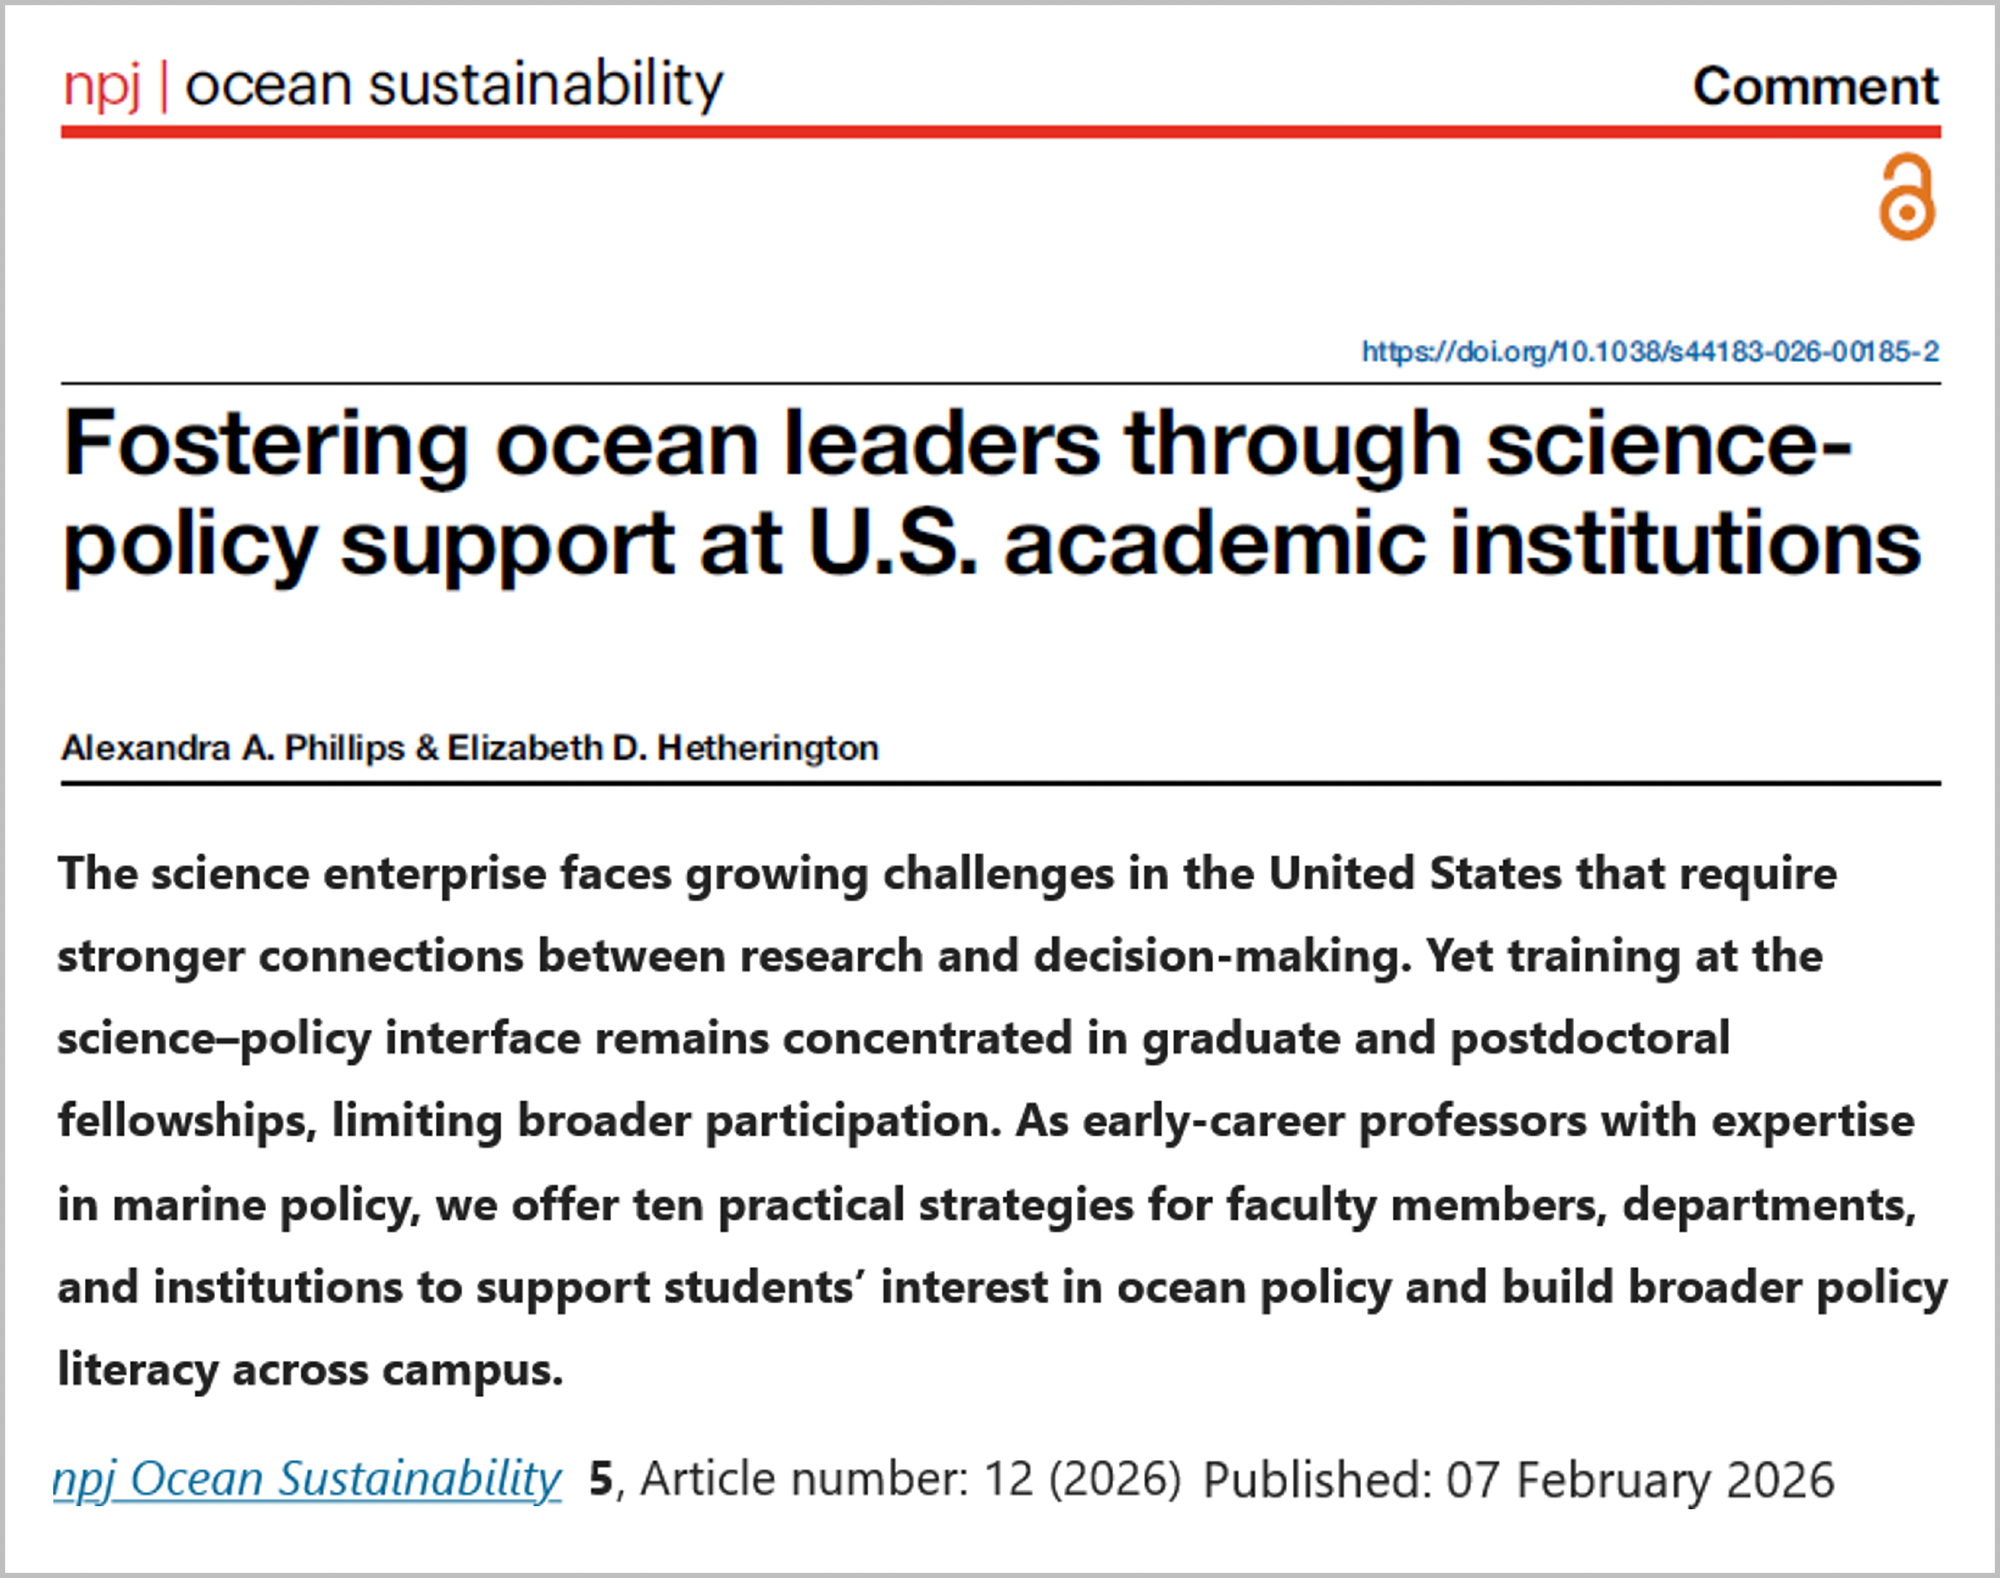Click the orange open access lock icon
The height and width of the screenshot is (1578, 2000).
(x=1906, y=198)
